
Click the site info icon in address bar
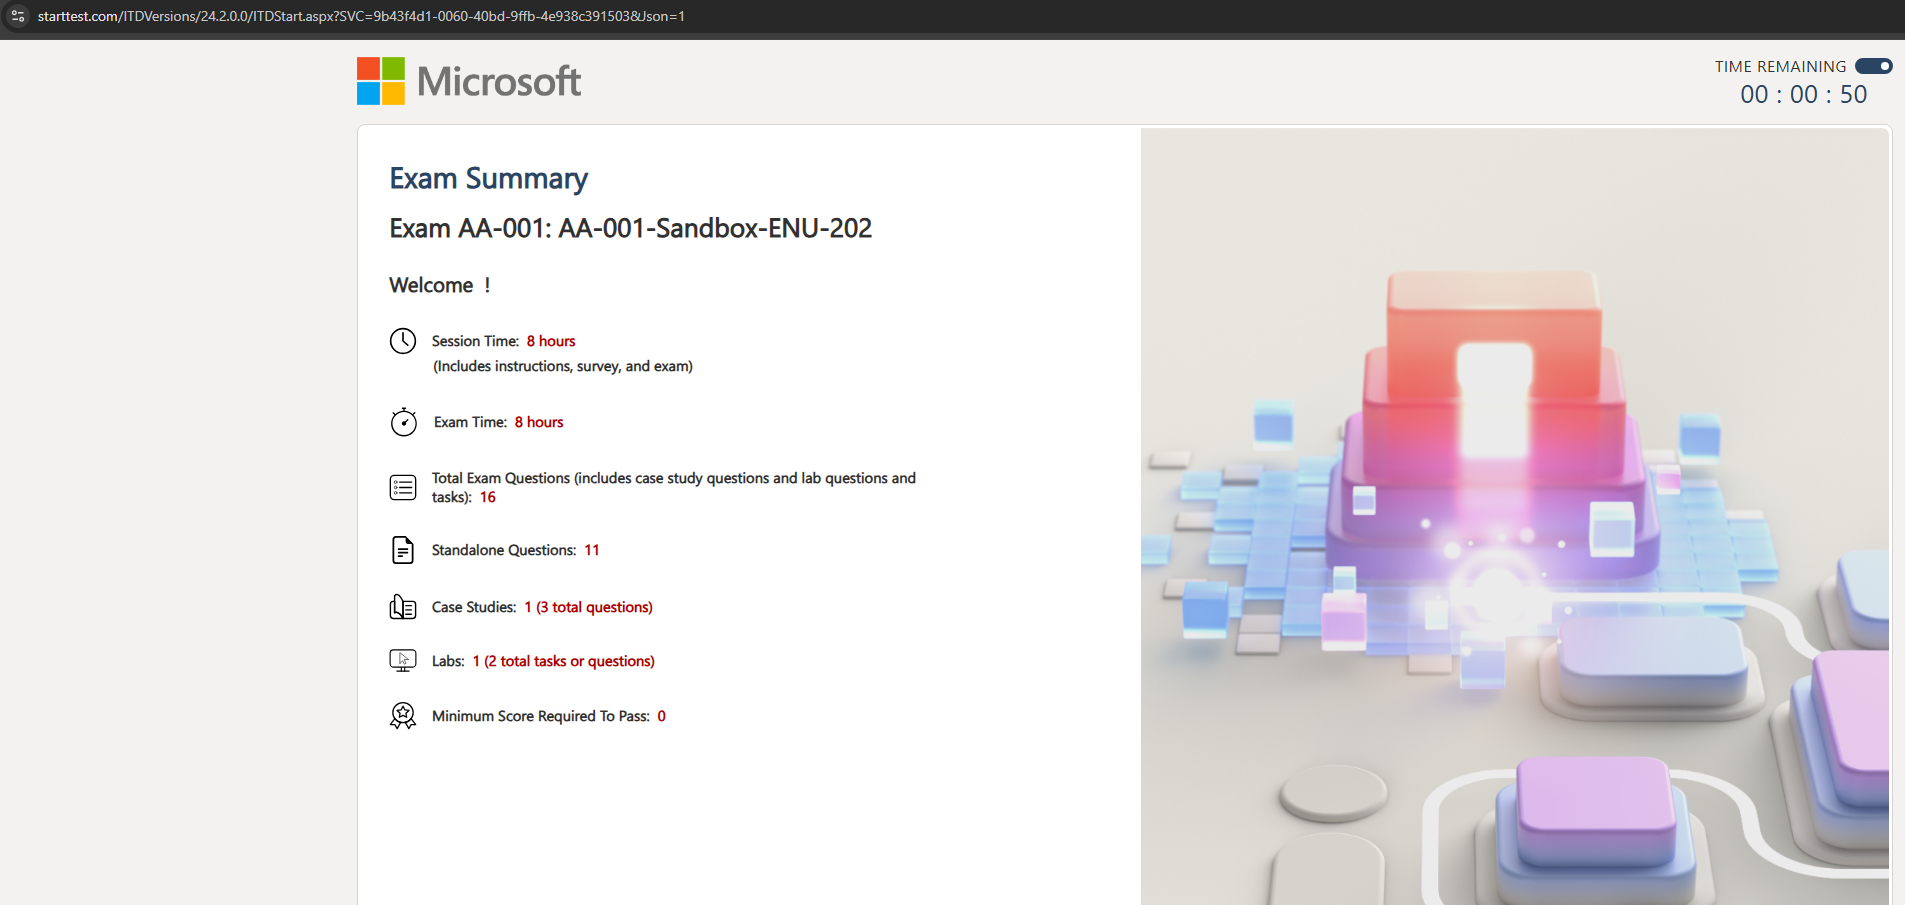tap(18, 16)
